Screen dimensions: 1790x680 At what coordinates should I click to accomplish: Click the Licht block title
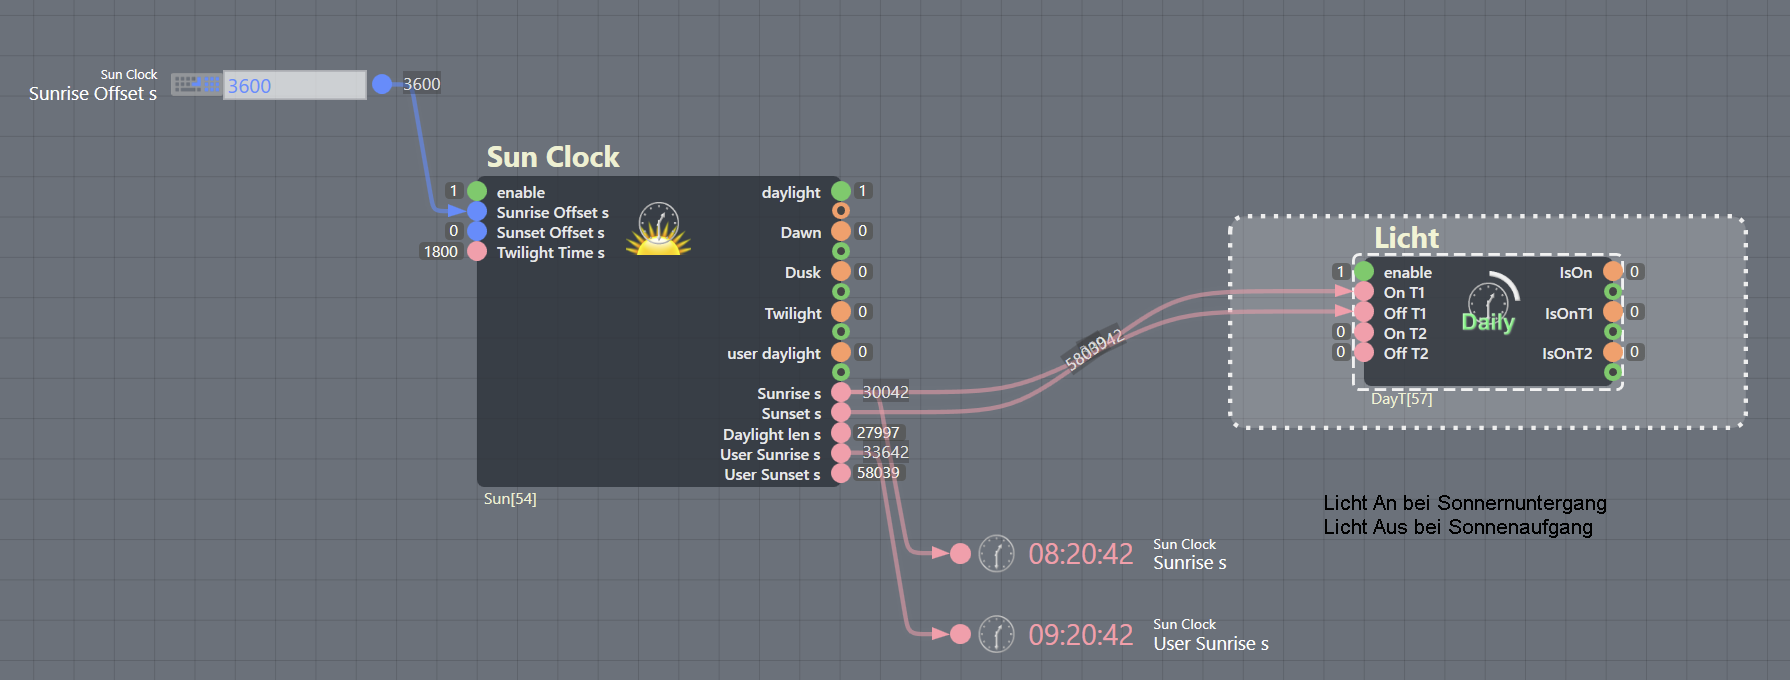point(1406,238)
